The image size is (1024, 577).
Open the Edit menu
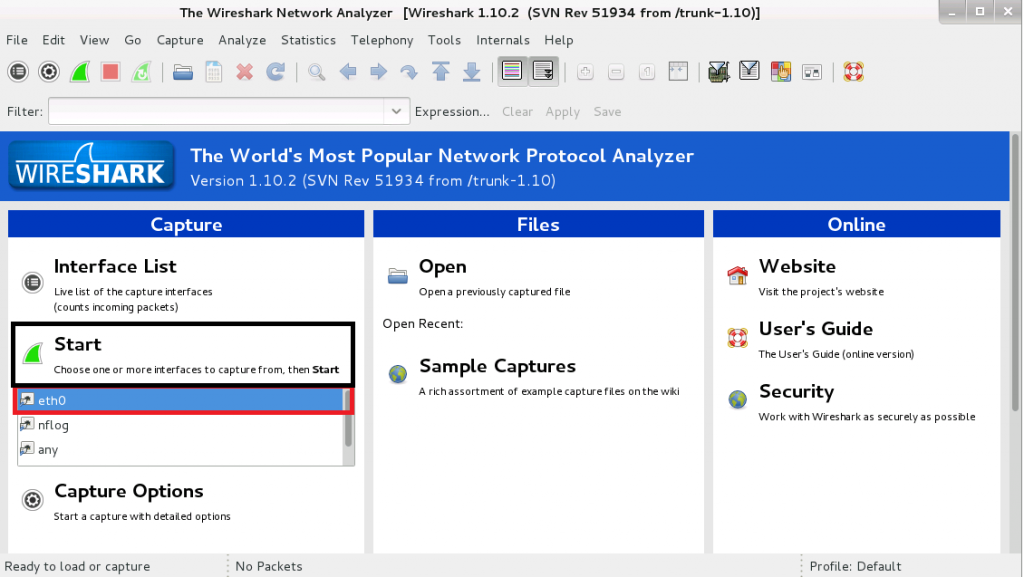coord(54,40)
